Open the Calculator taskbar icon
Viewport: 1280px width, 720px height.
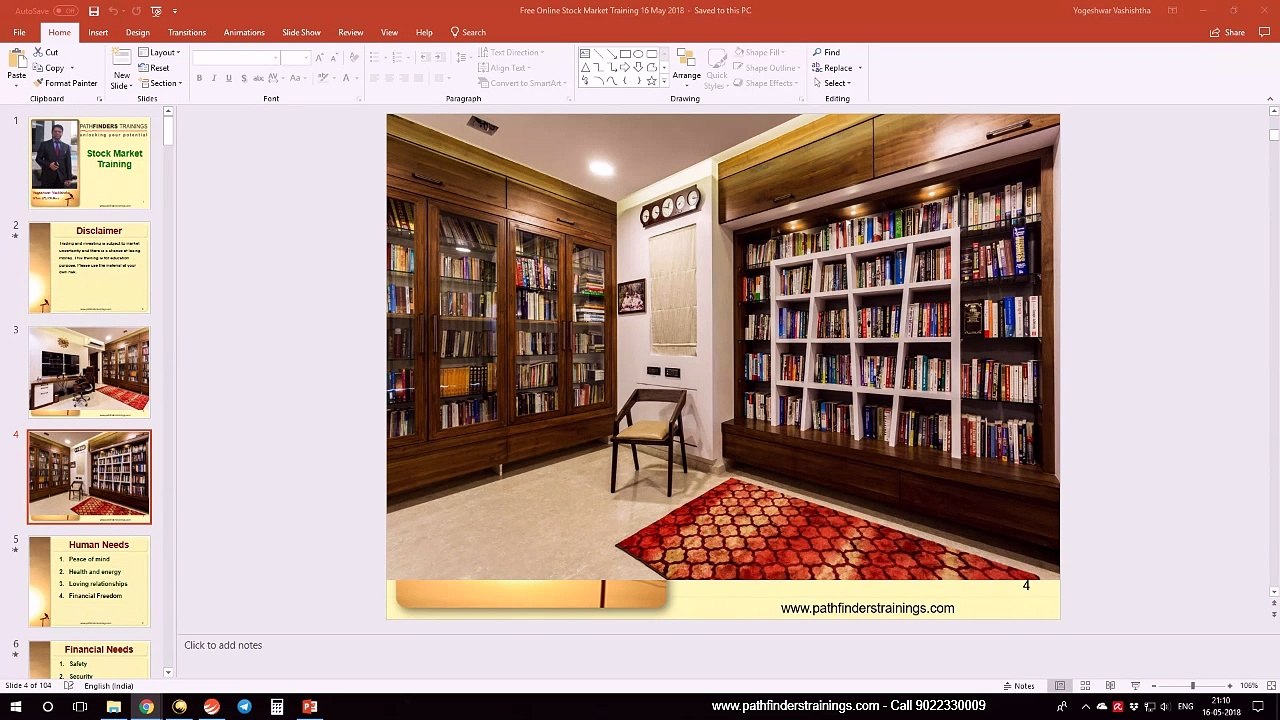coord(277,707)
